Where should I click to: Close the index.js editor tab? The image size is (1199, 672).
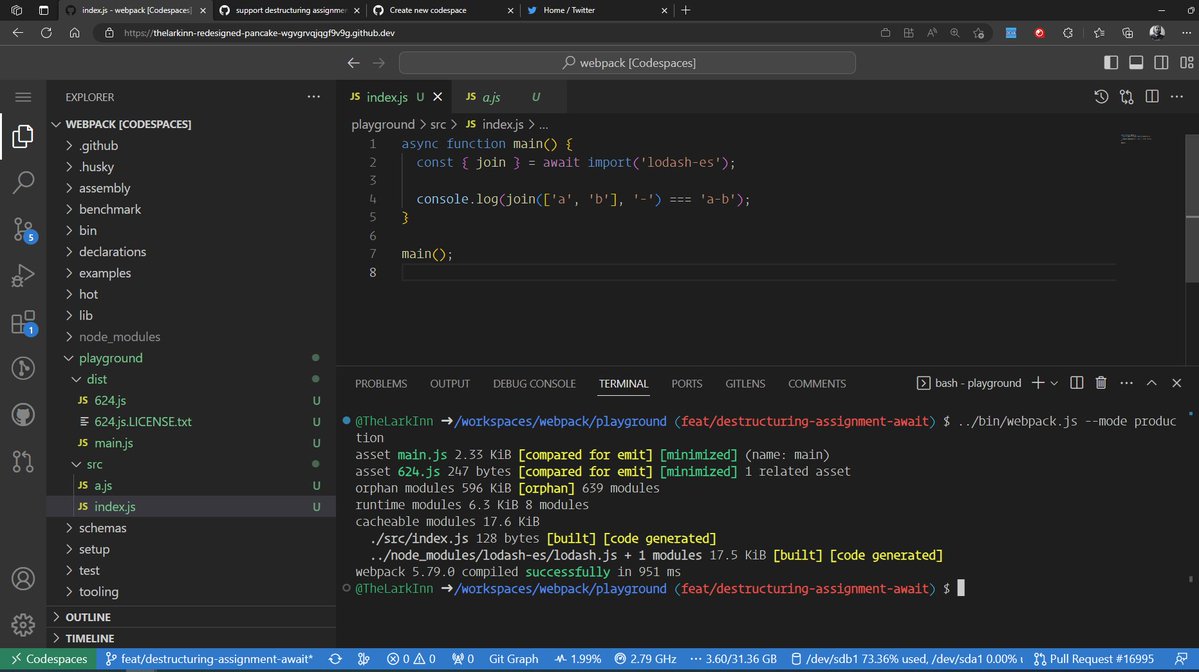coord(437,97)
